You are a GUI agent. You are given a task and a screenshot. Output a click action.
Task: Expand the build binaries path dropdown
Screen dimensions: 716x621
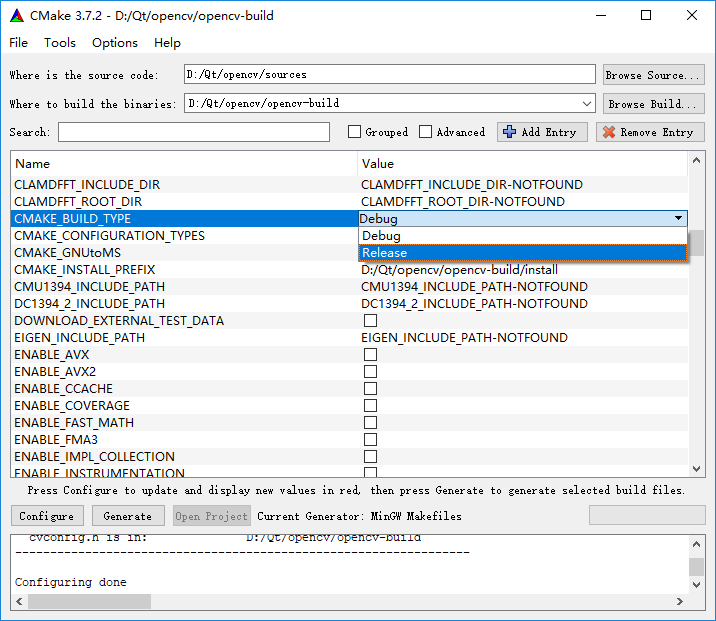point(587,104)
